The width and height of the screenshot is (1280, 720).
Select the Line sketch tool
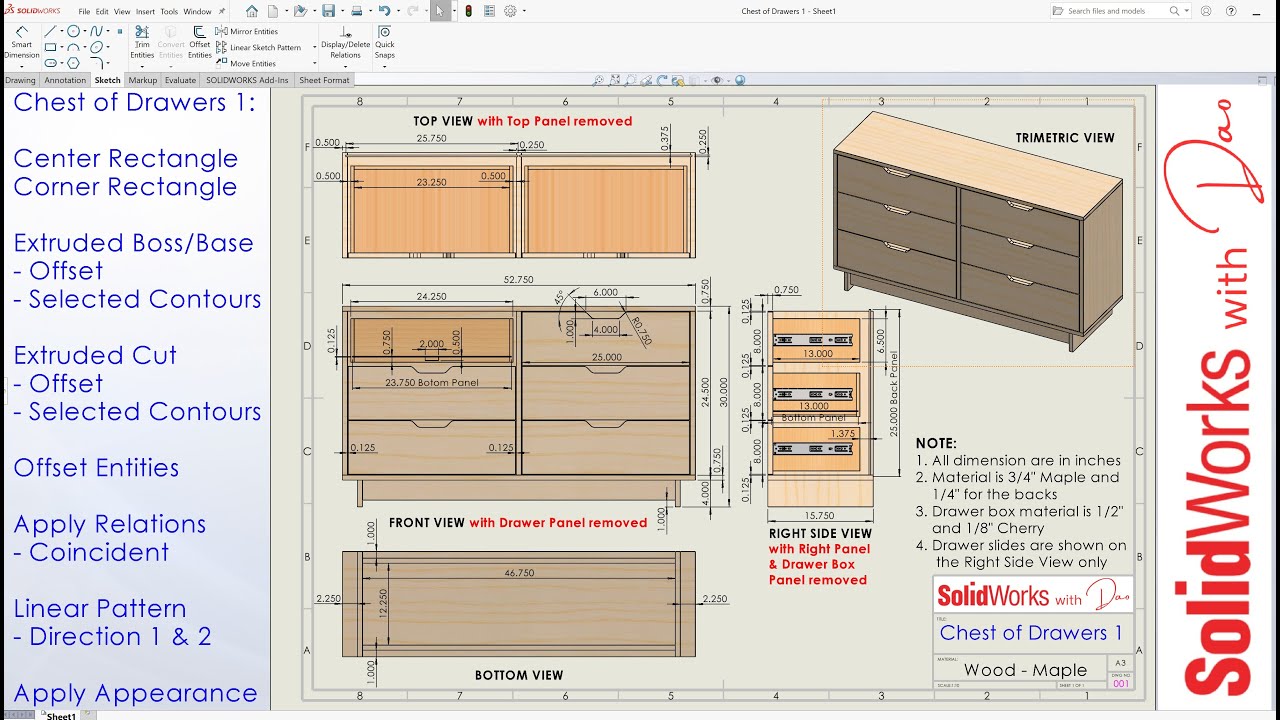[50, 32]
